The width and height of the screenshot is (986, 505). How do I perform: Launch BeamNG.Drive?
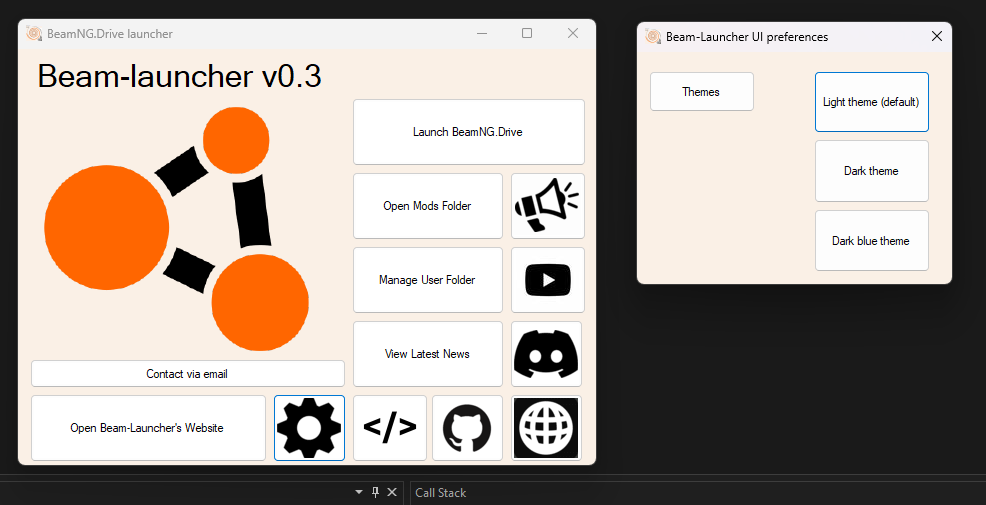469,132
